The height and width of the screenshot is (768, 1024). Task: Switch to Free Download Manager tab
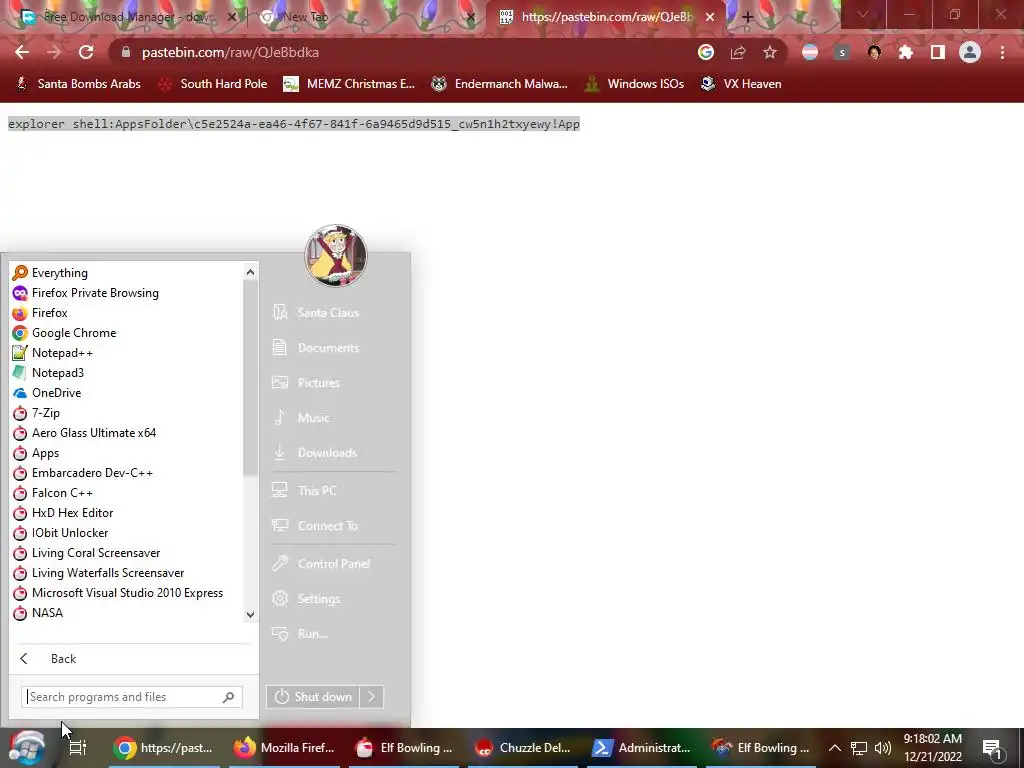point(127,17)
